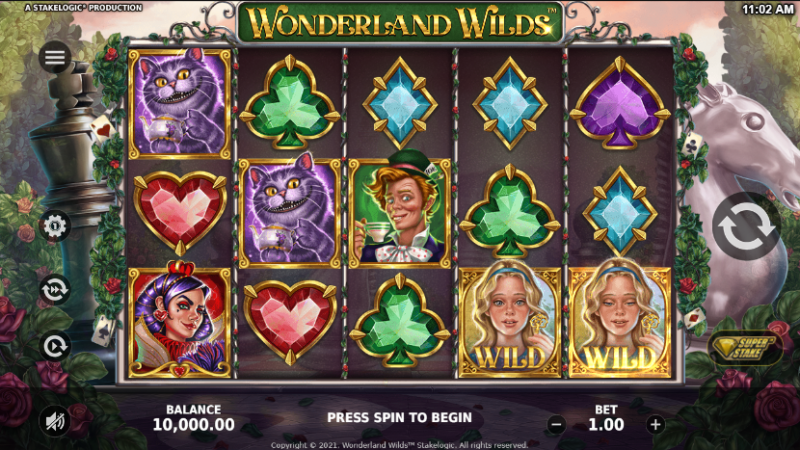Select the Queen of Hearts symbol
The width and height of the screenshot is (800, 450).
pyautogui.click(x=180, y=321)
